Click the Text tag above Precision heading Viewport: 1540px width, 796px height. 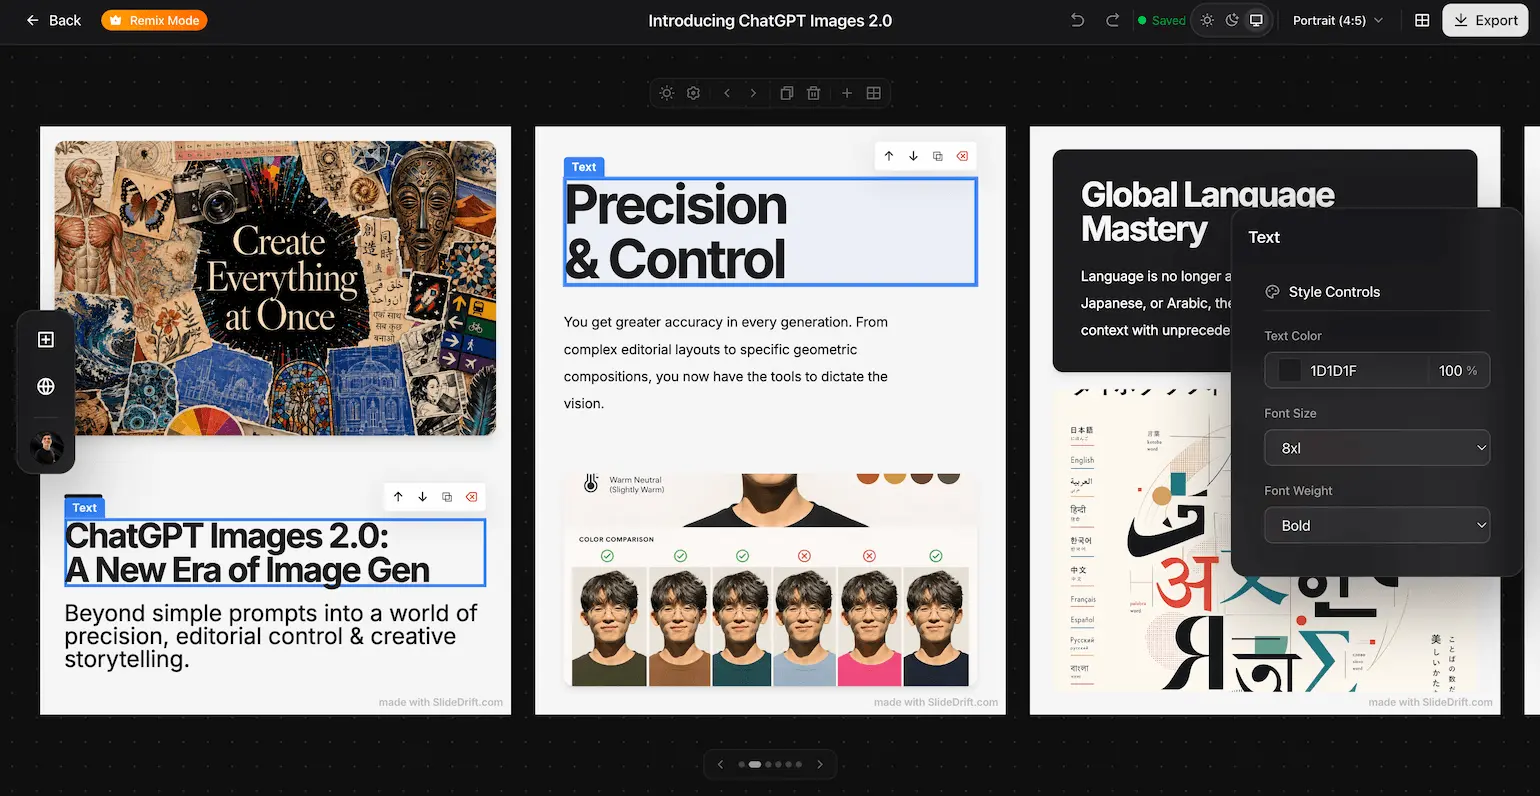click(x=584, y=167)
